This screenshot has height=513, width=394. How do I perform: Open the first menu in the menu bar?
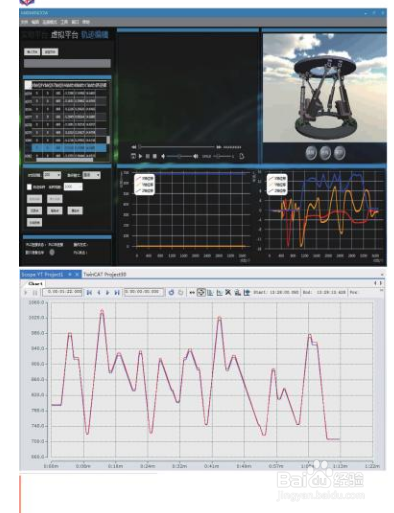[24, 22]
